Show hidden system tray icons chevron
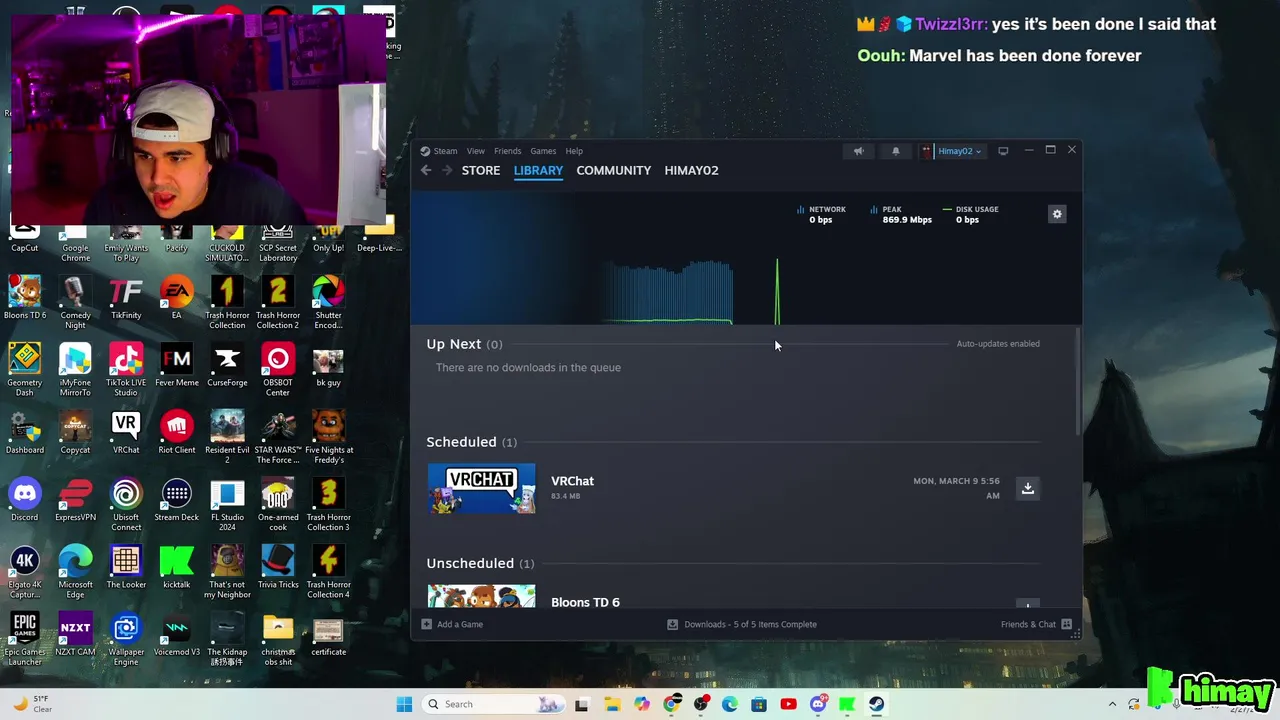The height and width of the screenshot is (720, 1280). [1112, 704]
